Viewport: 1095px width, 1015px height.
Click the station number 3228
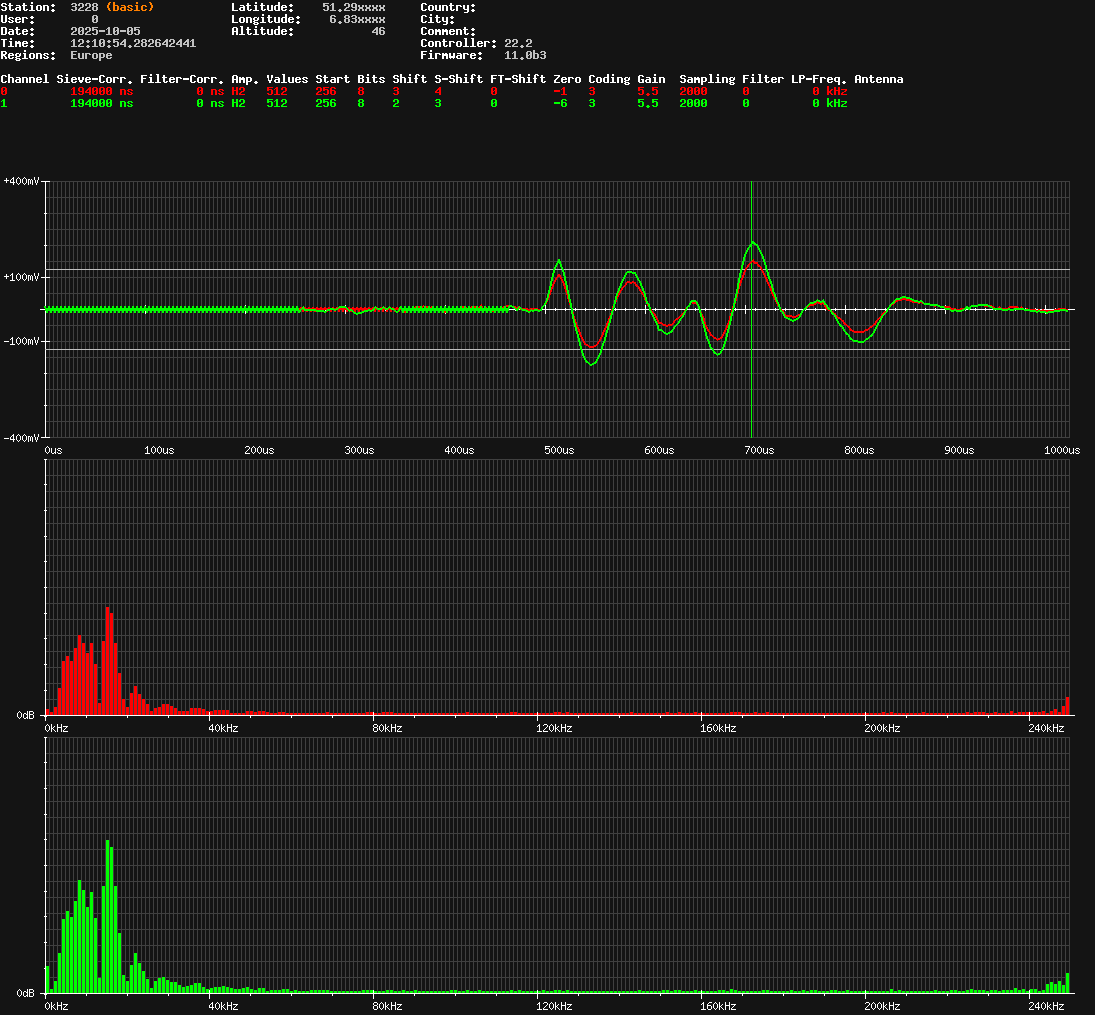point(84,7)
